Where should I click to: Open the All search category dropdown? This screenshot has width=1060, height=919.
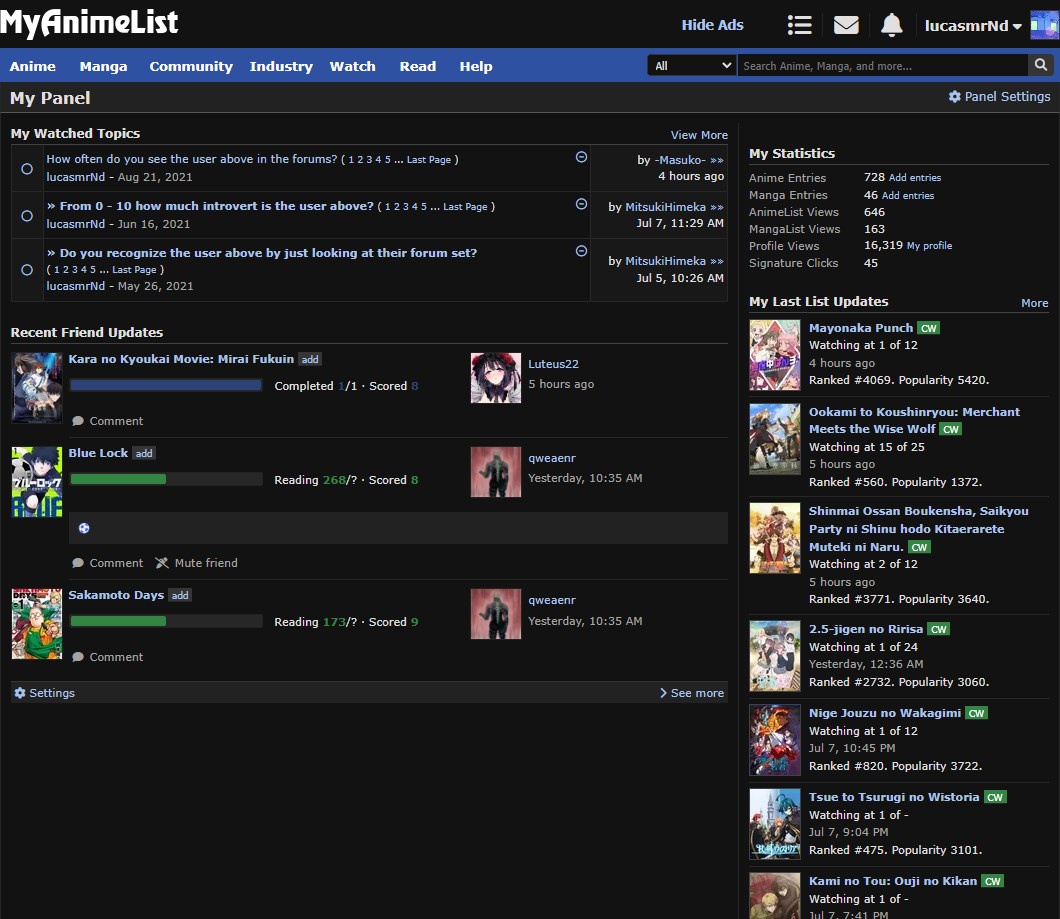(692, 66)
